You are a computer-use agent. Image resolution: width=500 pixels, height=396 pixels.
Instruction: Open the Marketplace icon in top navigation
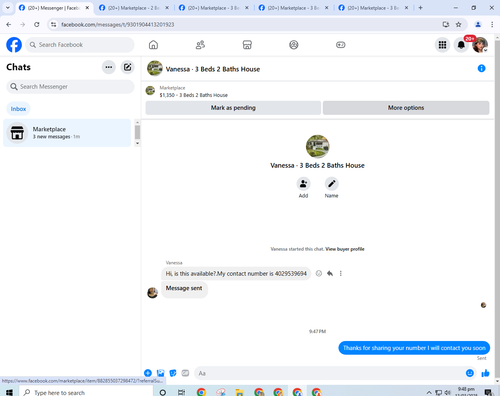click(x=247, y=45)
